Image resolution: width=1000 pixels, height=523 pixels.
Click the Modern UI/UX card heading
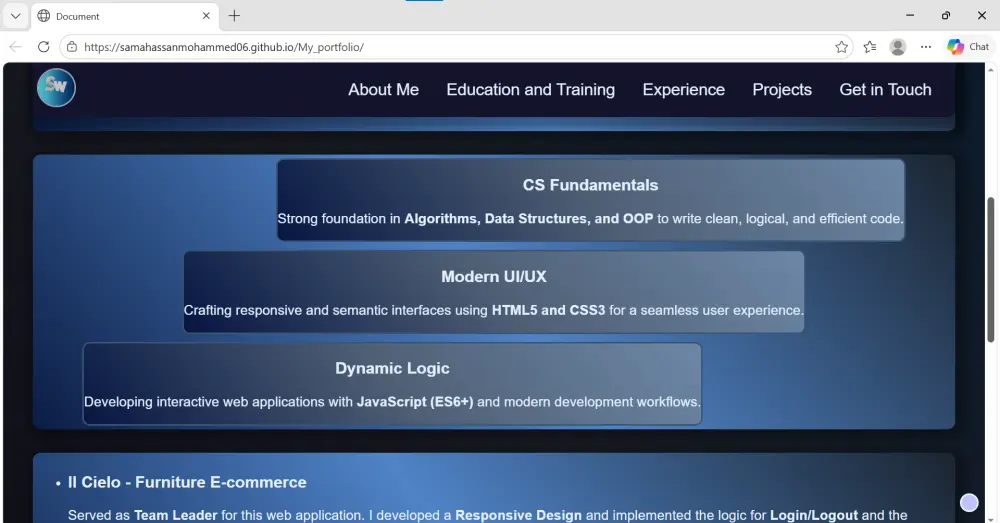494,277
